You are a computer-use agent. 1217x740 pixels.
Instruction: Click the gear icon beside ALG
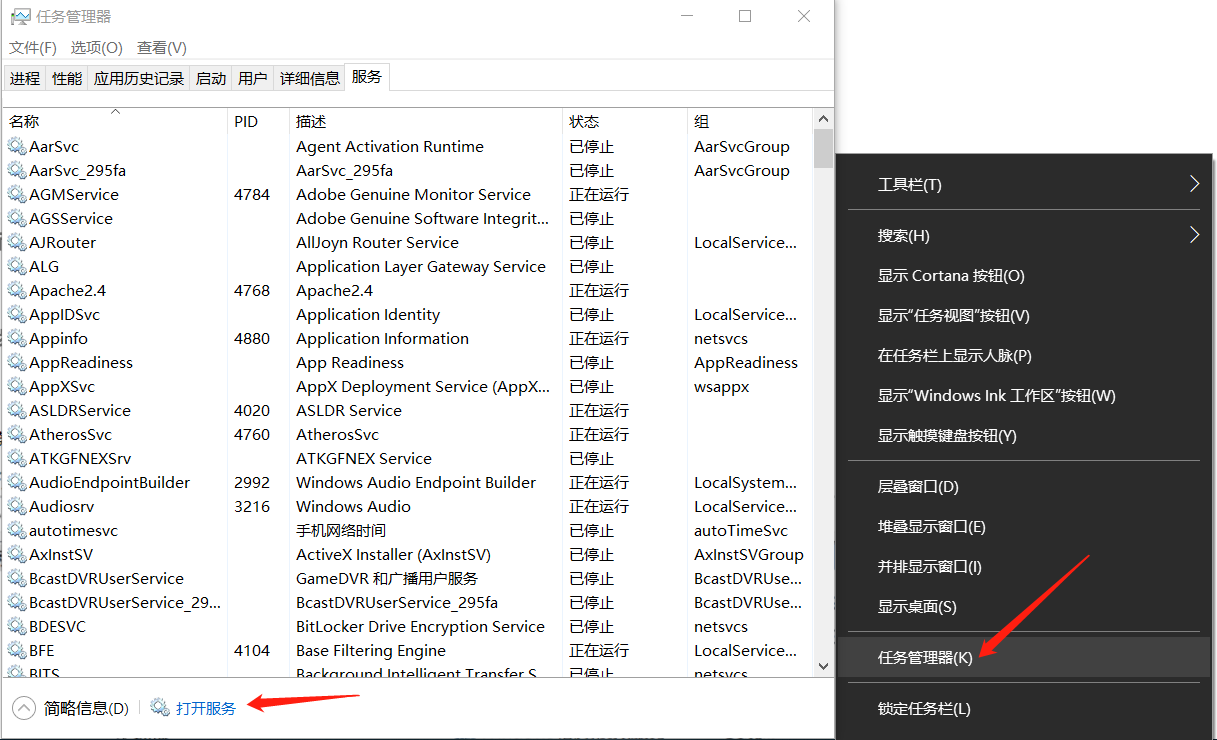16,266
